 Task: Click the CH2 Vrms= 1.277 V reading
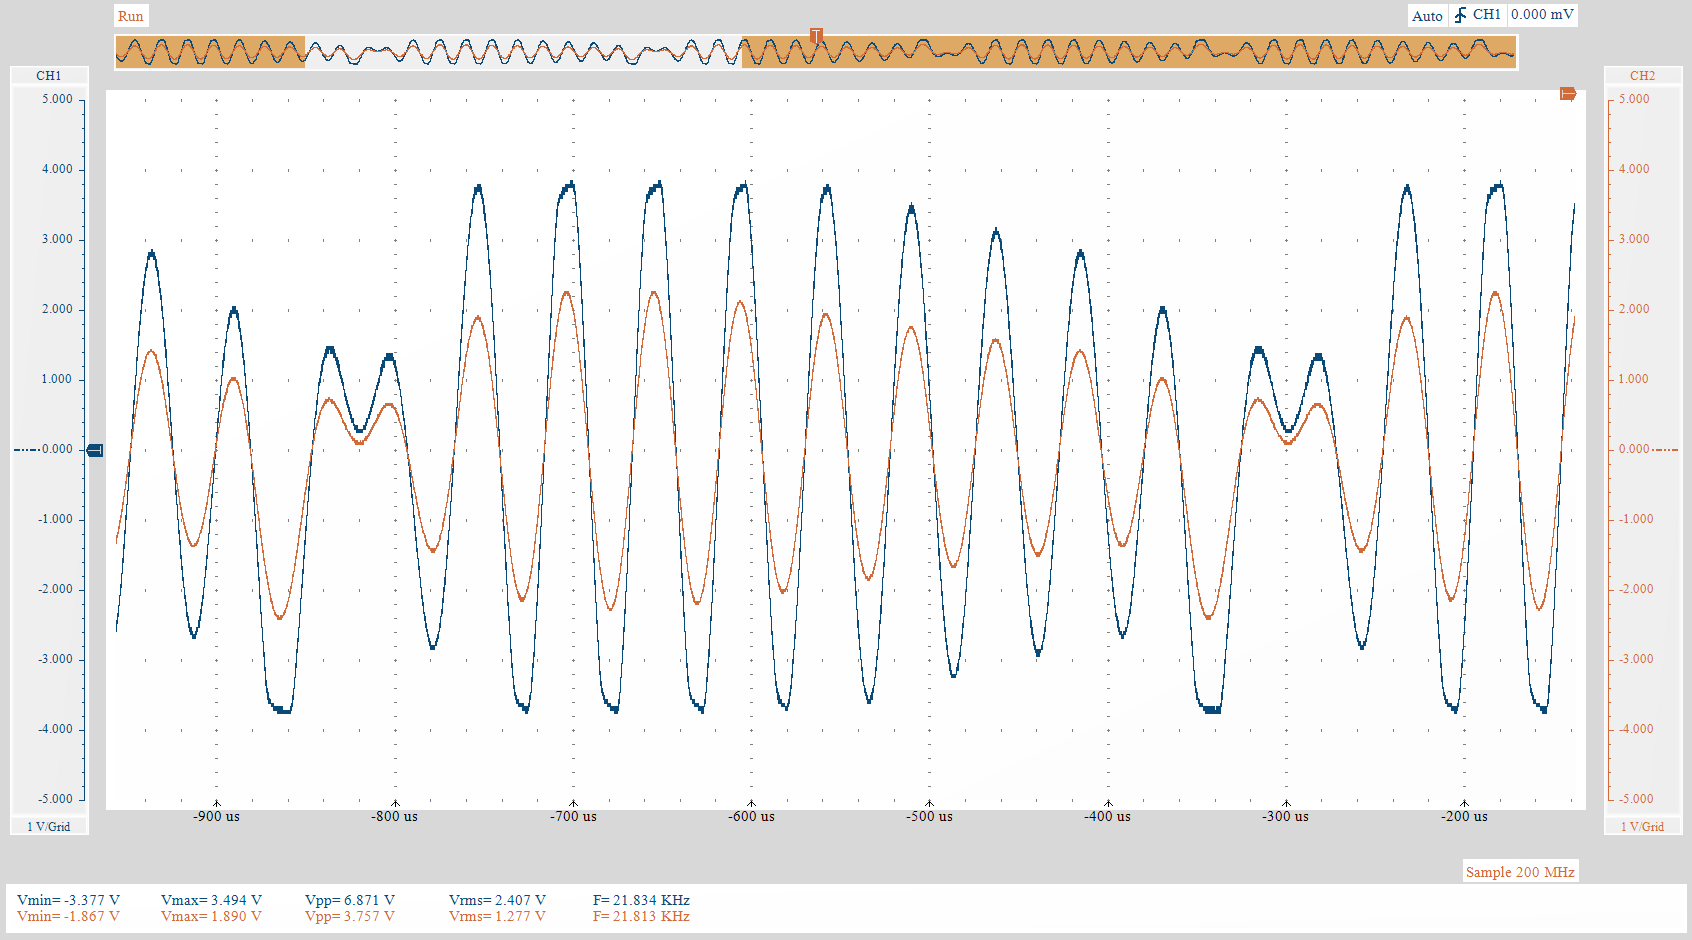[497, 916]
